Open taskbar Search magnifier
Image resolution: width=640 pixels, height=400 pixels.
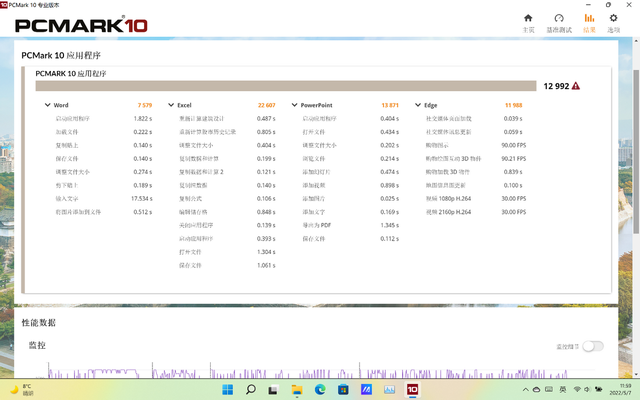pyautogui.click(x=250, y=389)
